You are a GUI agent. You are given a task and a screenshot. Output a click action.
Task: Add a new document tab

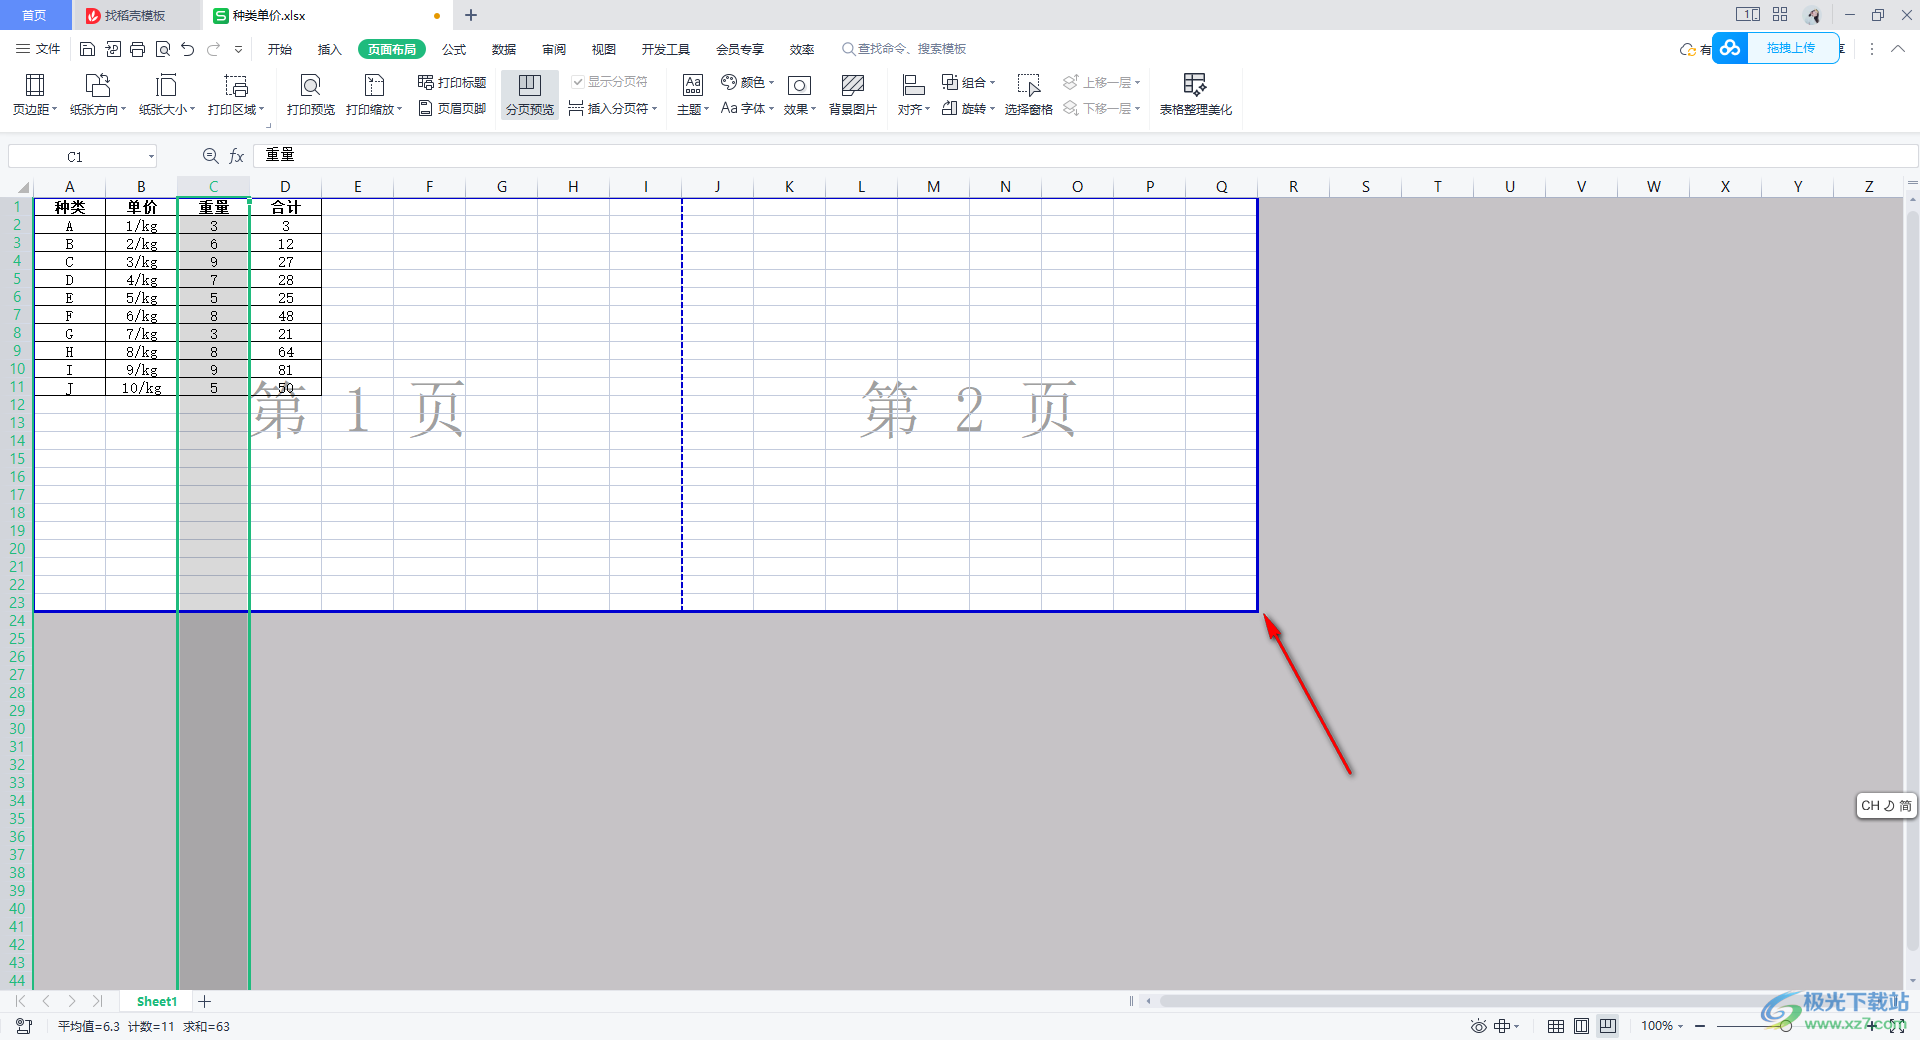click(471, 15)
